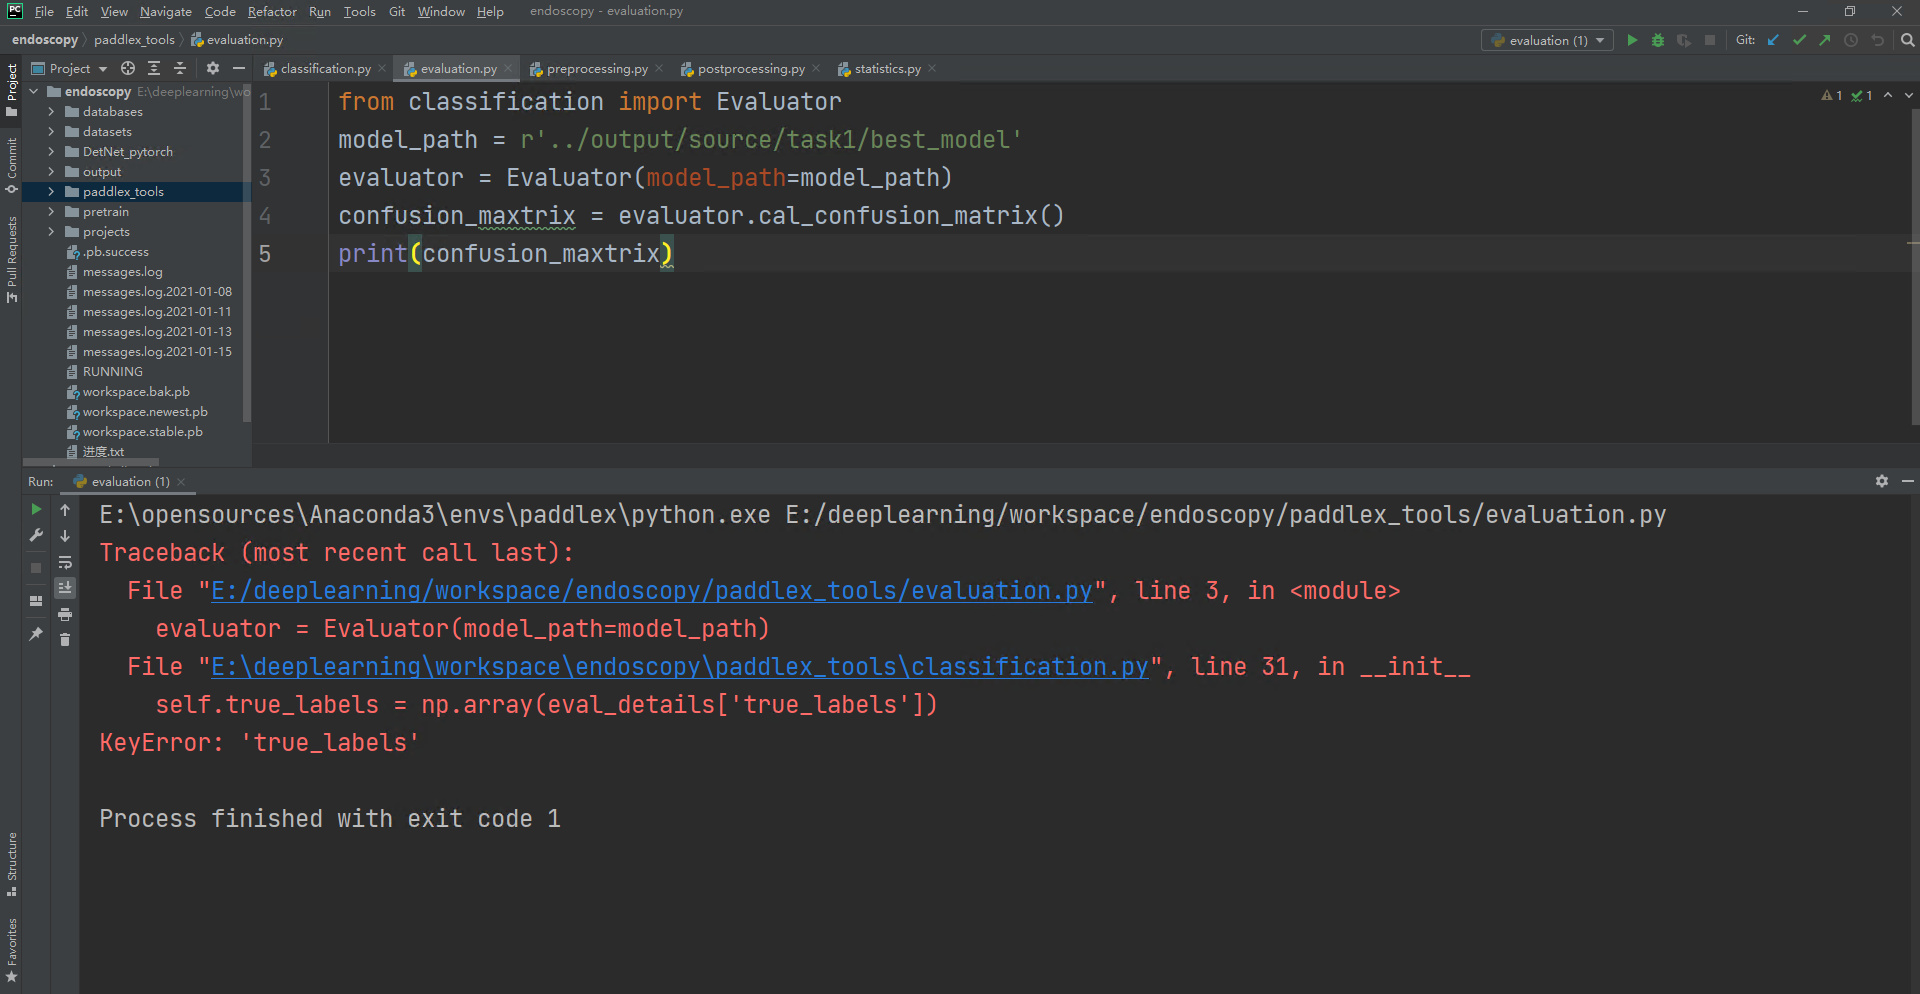Collapse the endoscopy root folder
The height and width of the screenshot is (994, 1920).
point(34,92)
